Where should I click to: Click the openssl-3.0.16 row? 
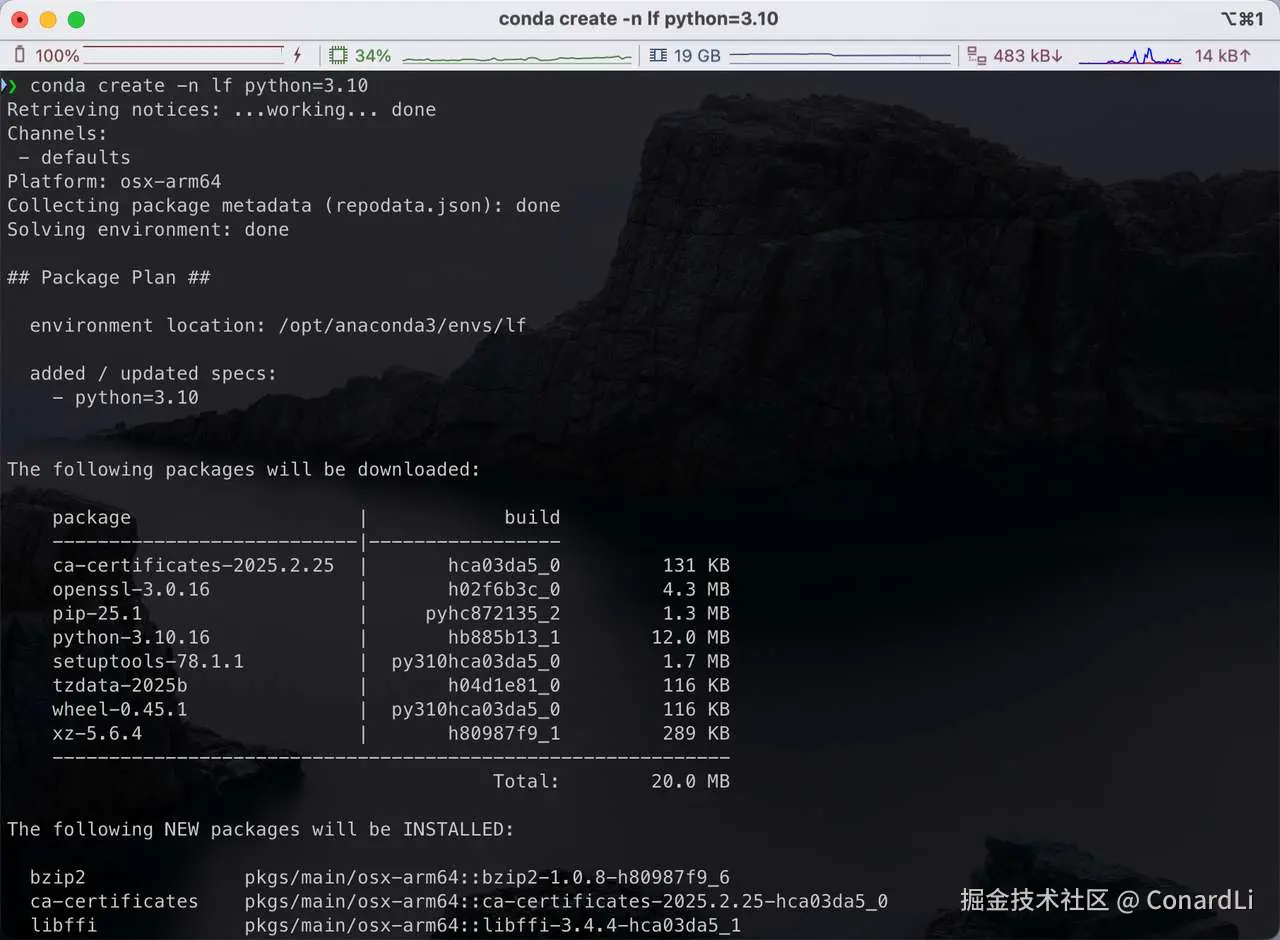pyautogui.click(x=391, y=590)
